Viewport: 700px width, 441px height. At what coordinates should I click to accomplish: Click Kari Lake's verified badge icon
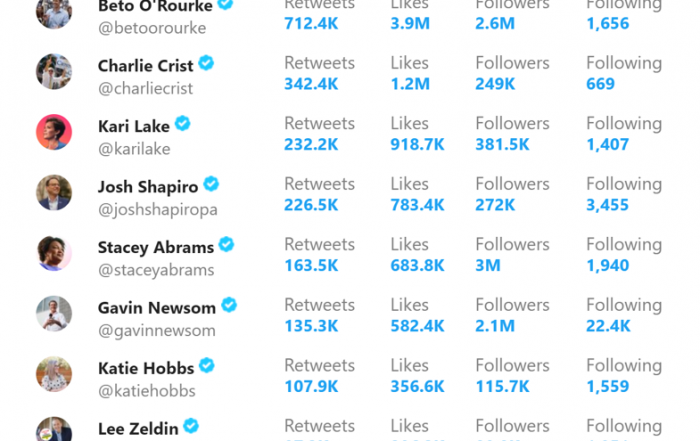(182, 123)
